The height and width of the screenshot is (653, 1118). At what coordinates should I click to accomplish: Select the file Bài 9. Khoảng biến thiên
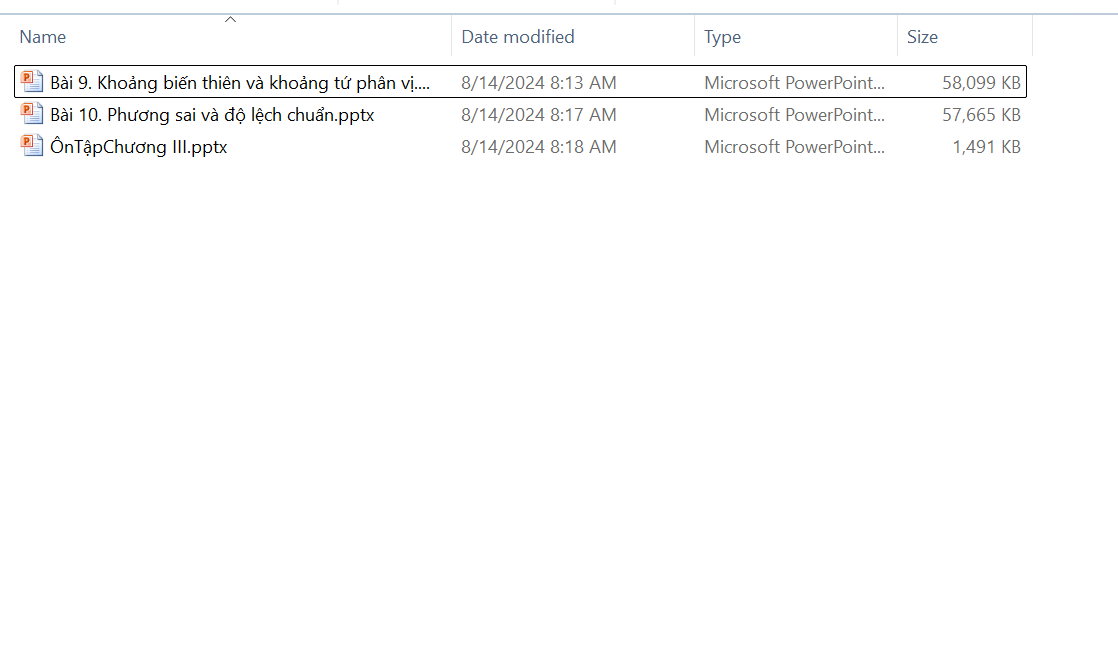[x=240, y=83]
